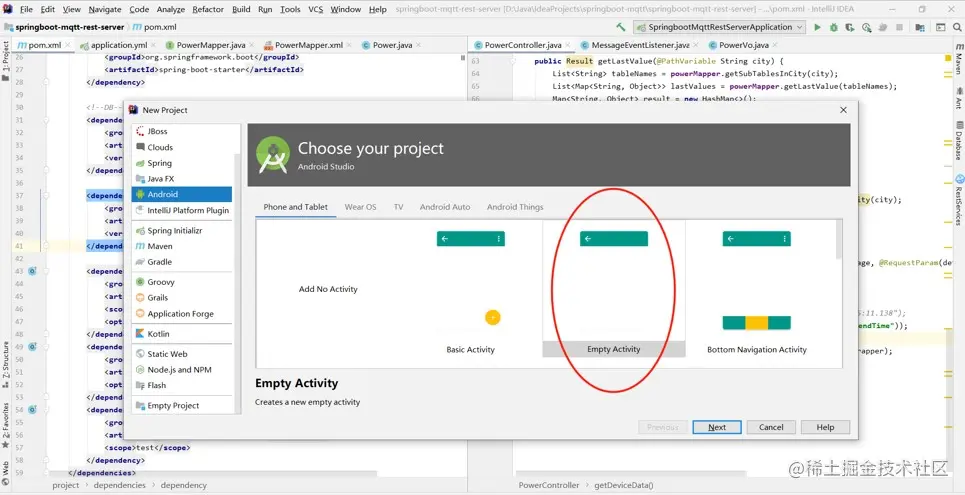Select Application Forge project type
This screenshot has height=495, width=965.
coord(182,313)
